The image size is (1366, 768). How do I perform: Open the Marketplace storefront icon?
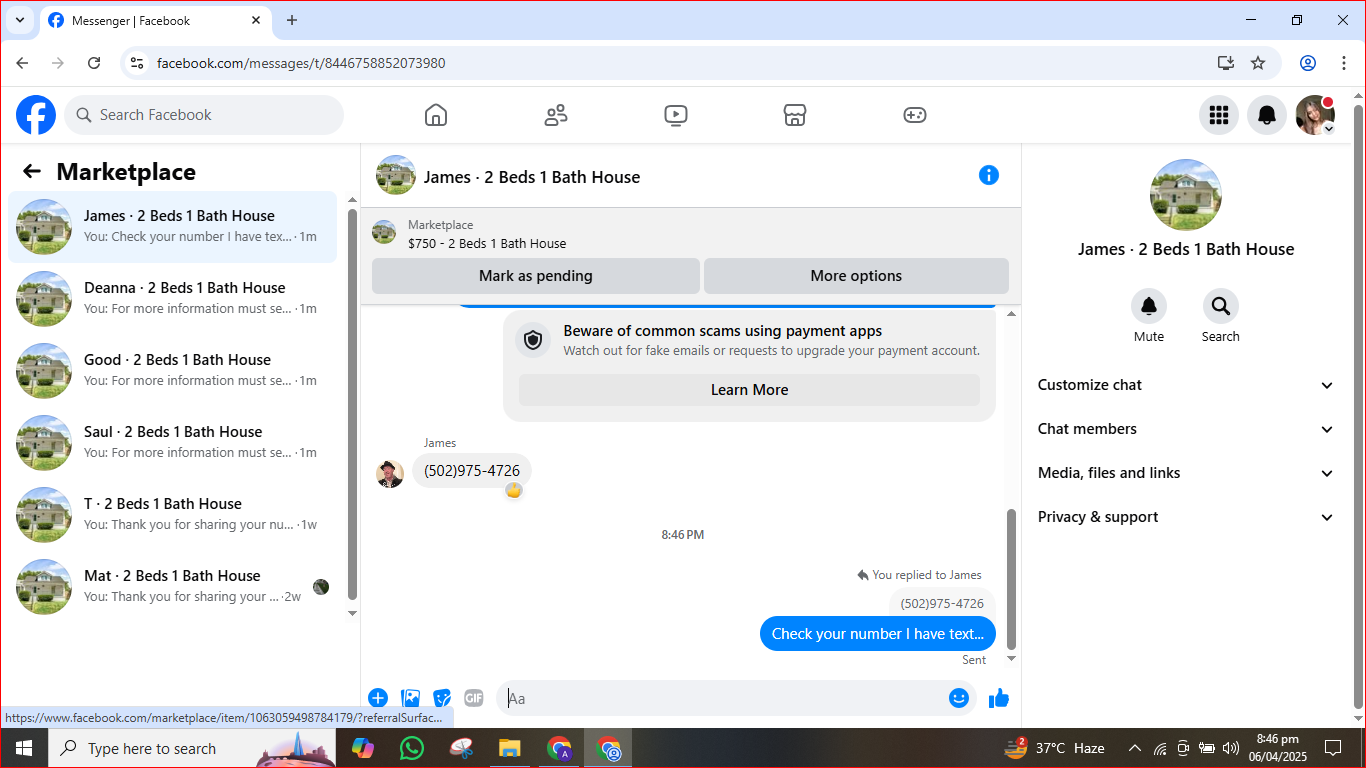click(x=795, y=115)
